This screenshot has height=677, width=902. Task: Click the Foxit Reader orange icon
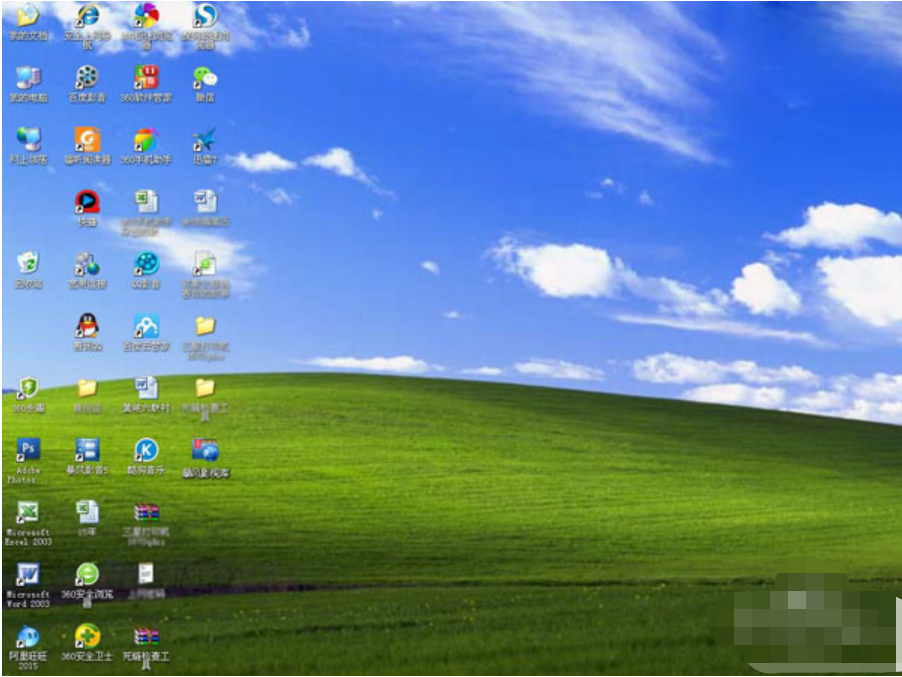pos(87,140)
